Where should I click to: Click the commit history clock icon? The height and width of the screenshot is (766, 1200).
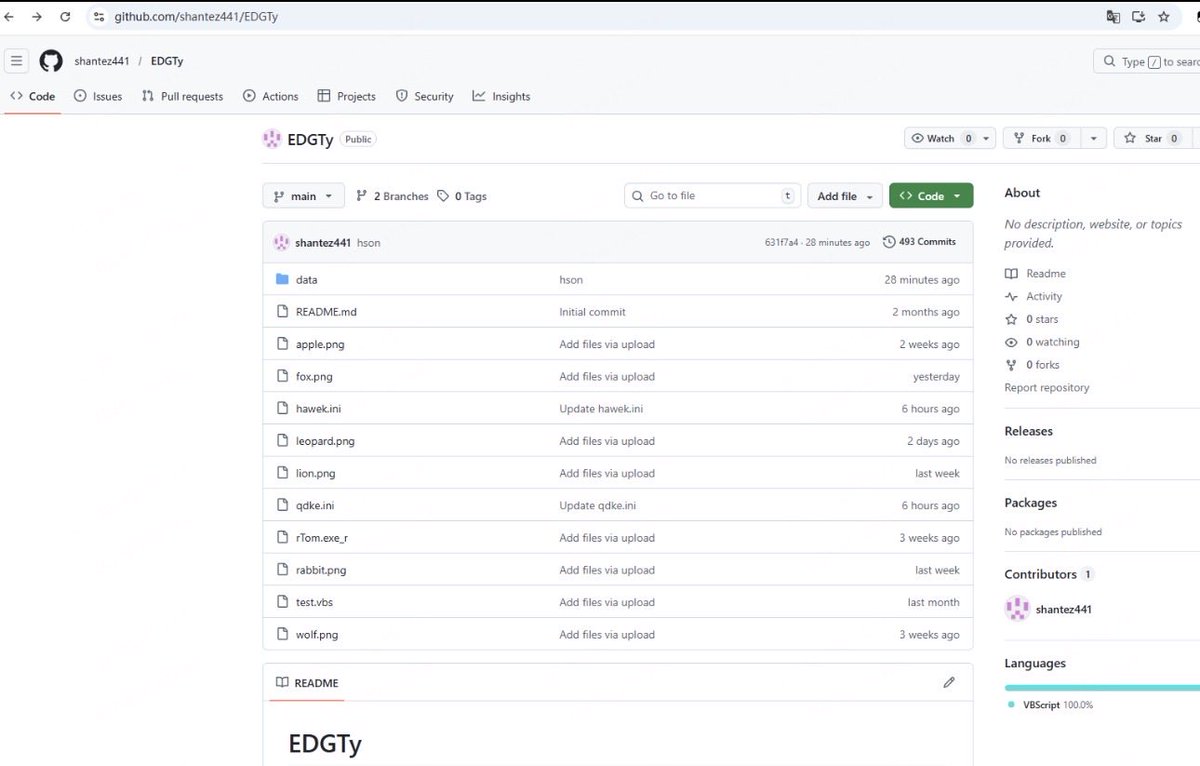(x=889, y=242)
